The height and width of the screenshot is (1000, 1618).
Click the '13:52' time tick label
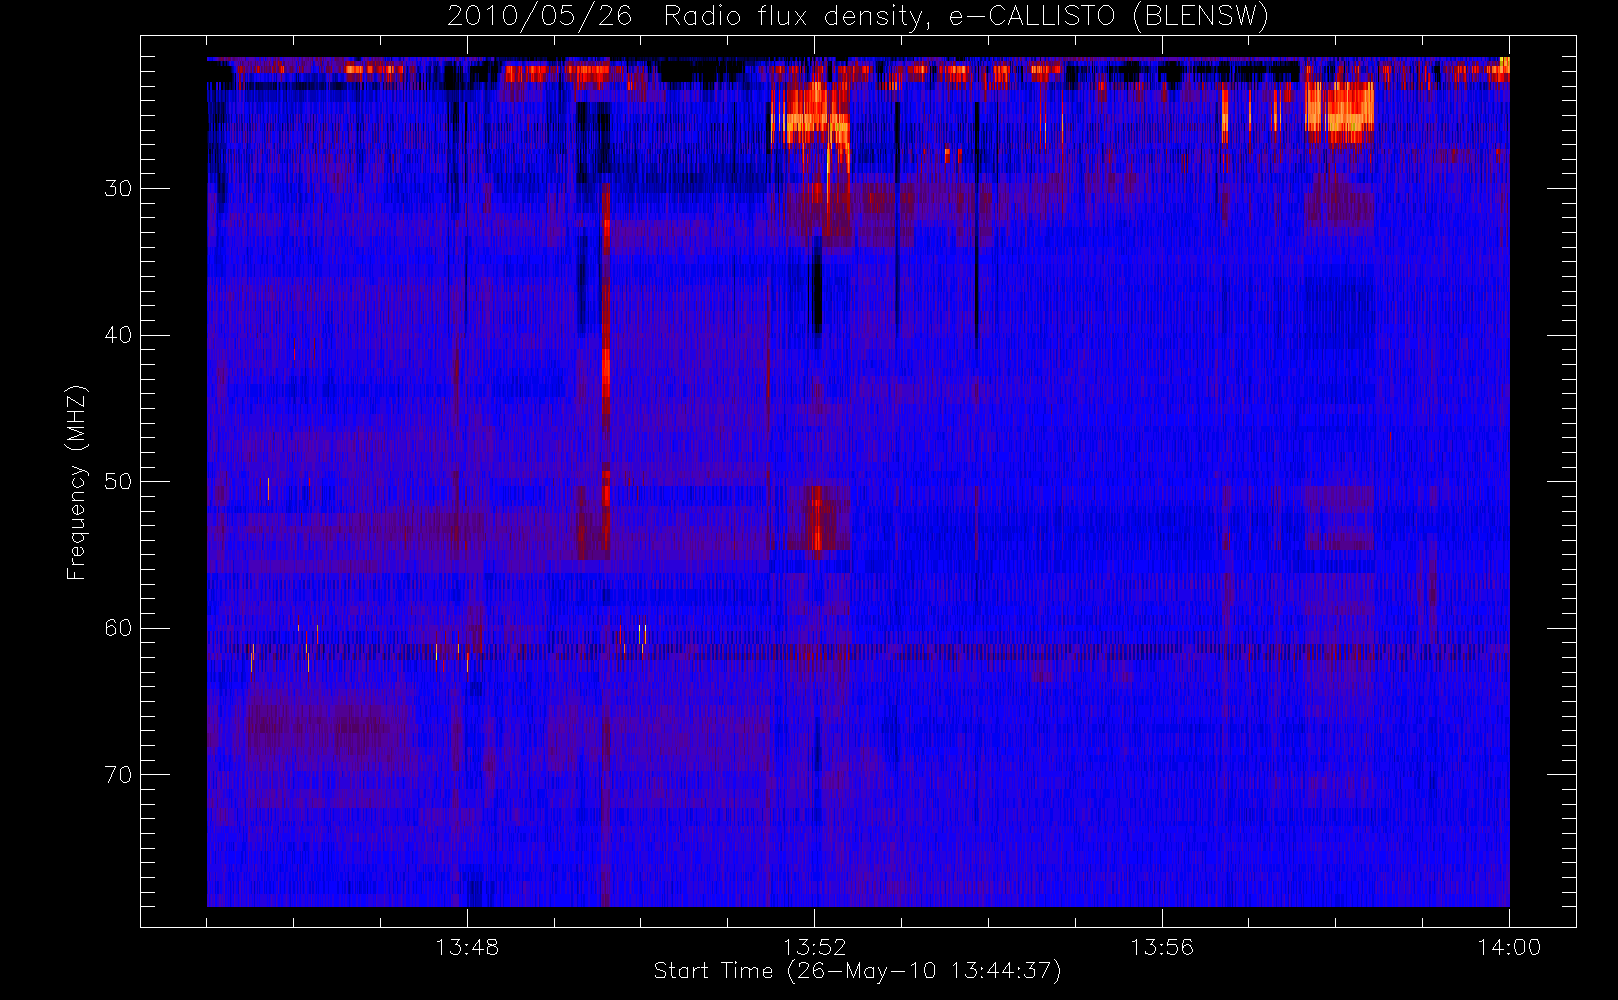pyautogui.click(x=814, y=947)
